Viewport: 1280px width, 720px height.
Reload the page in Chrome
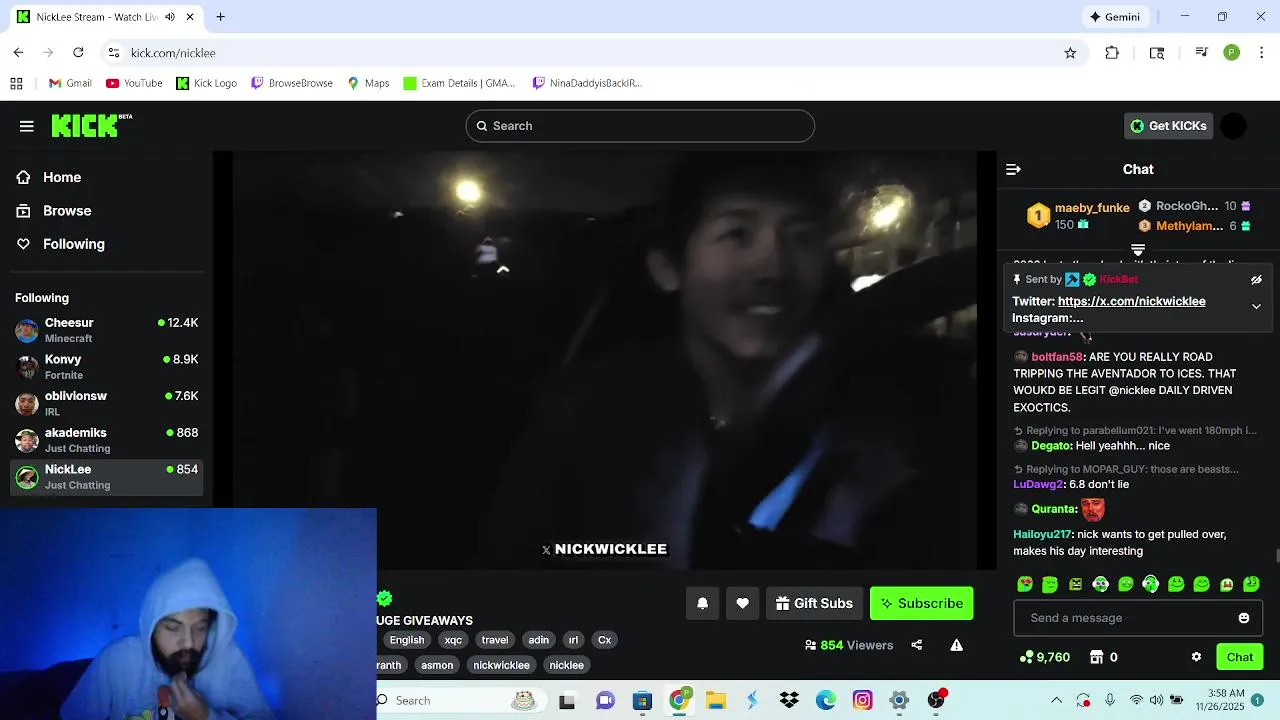pyautogui.click(x=78, y=52)
